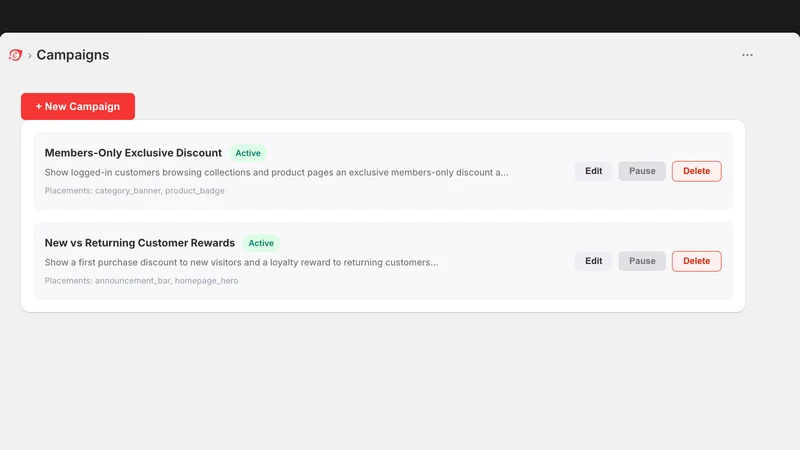
Task: Click 'Placements: announcement_bar, homepage_hero' text
Action: [x=141, y=280]
